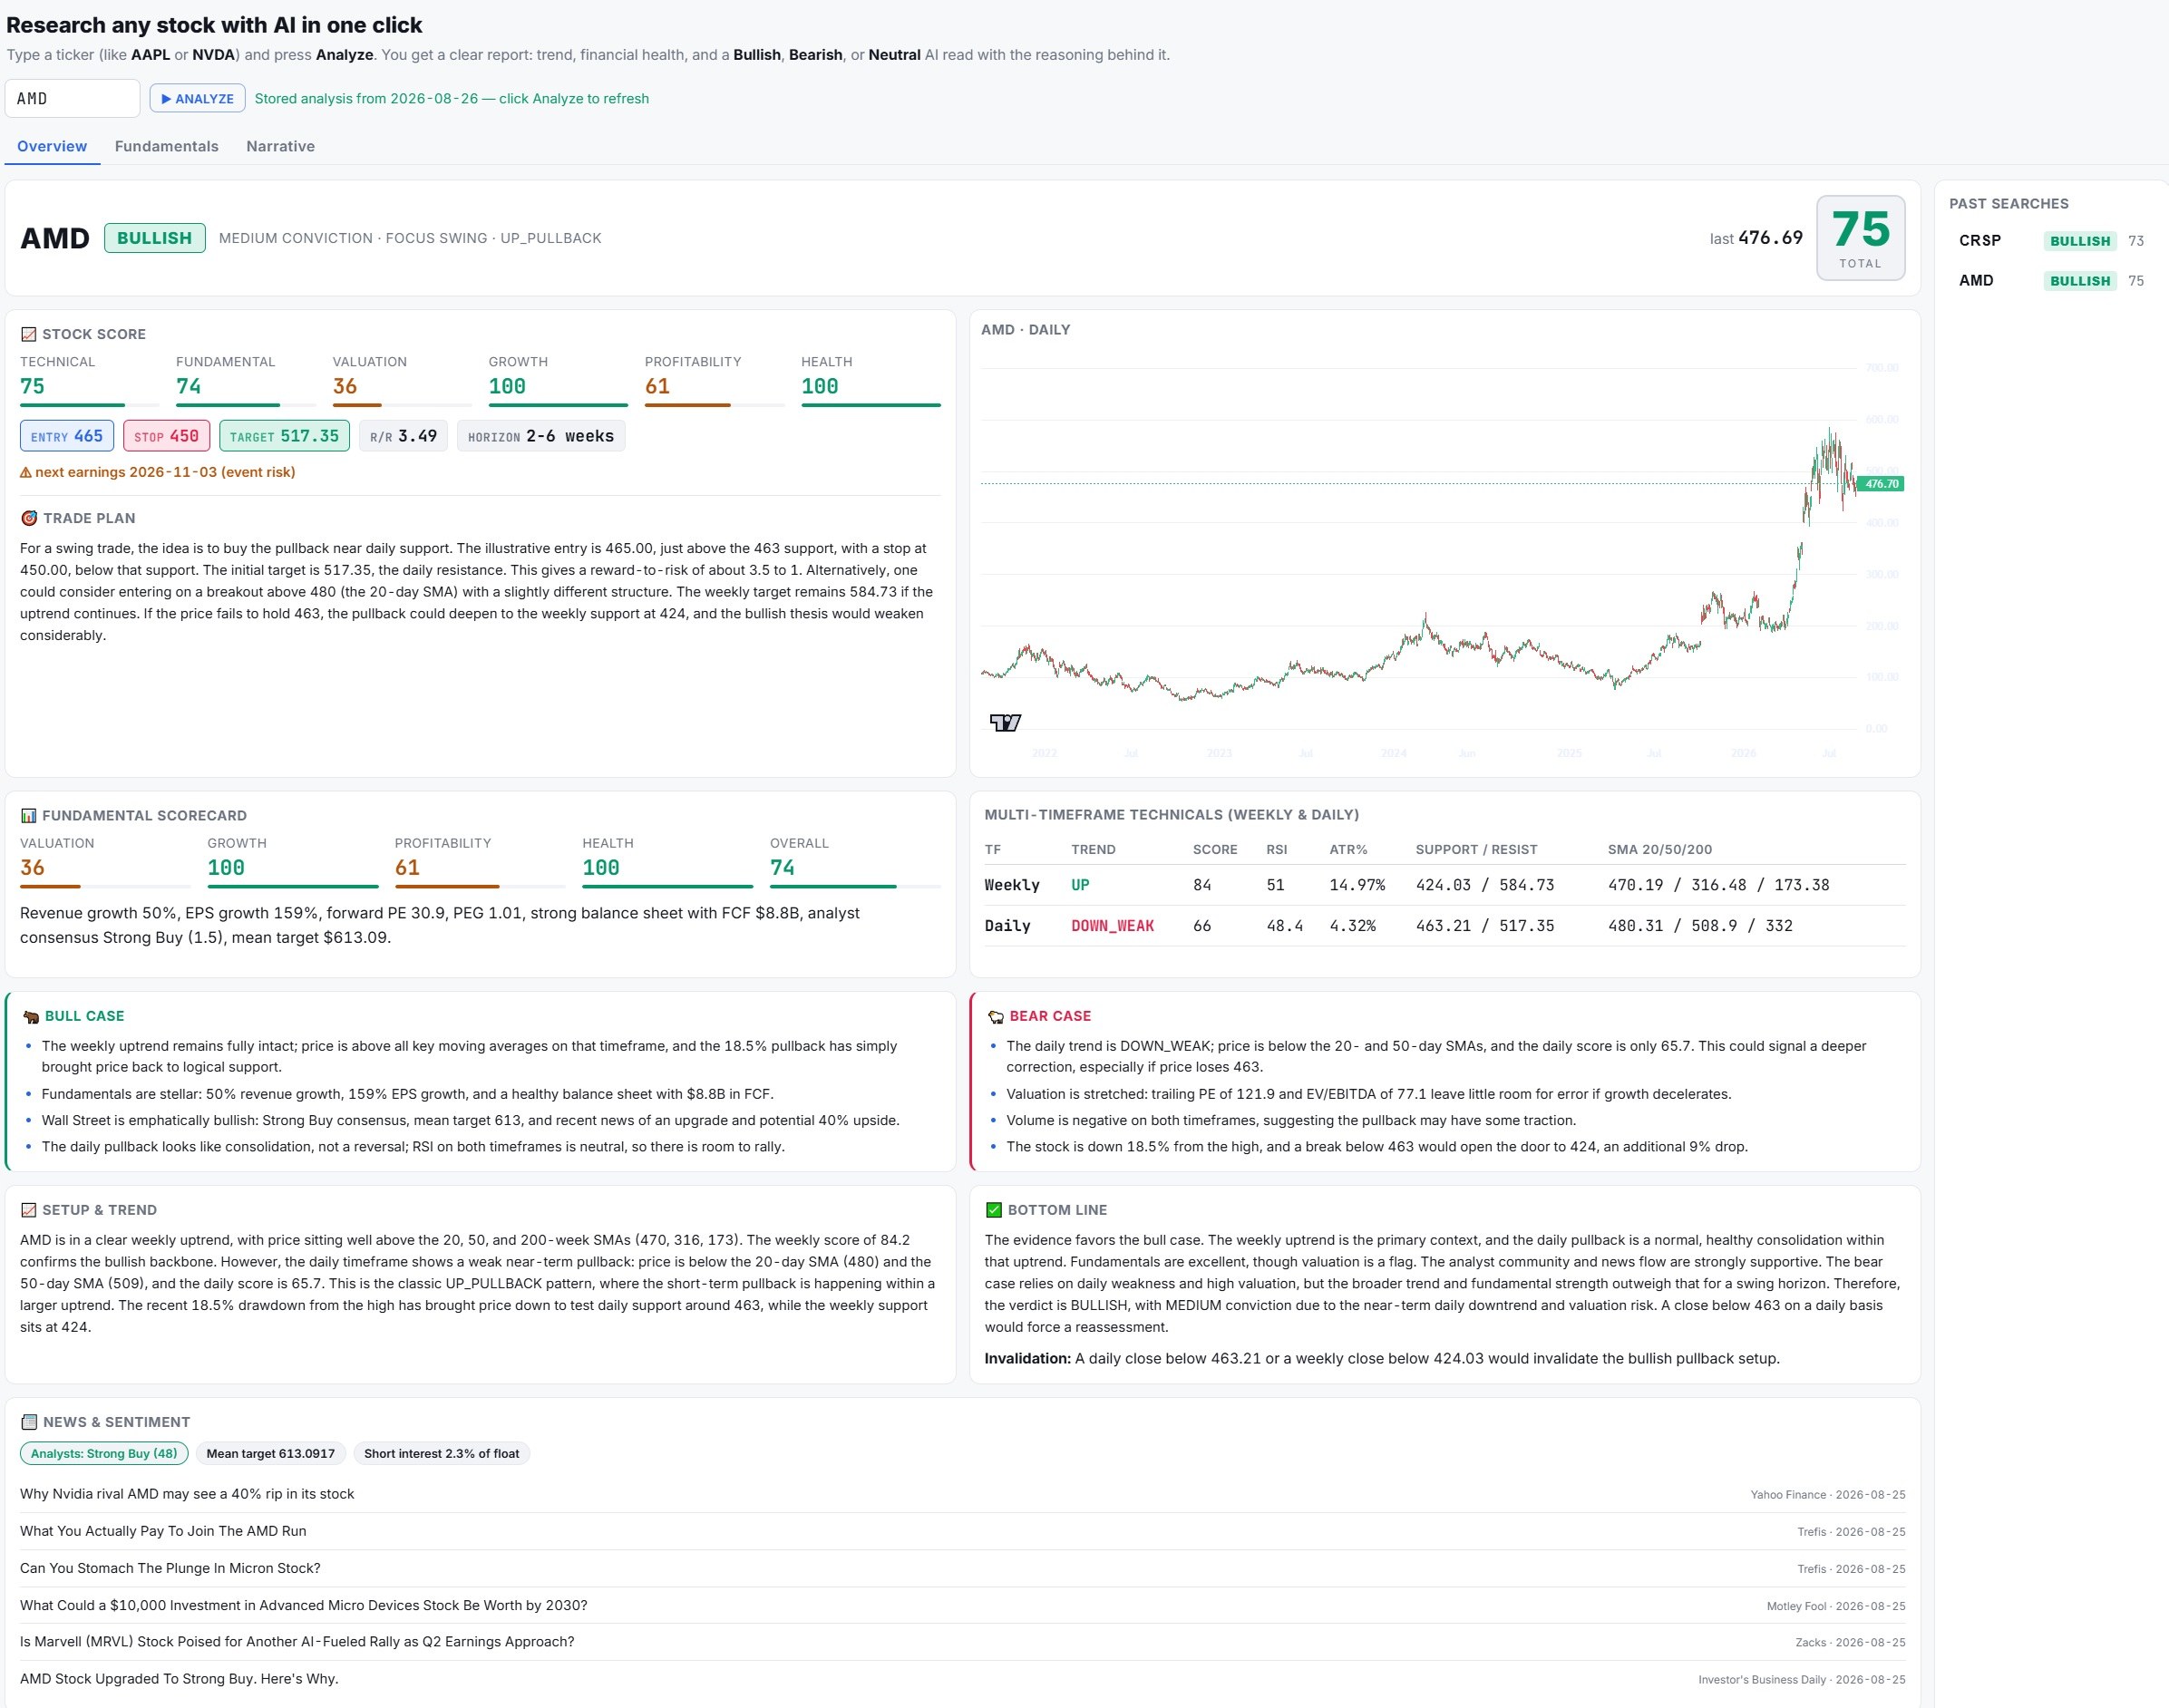Click the Analyze button
The height and width of the screenshot is (1708, 2169).
(x=197, y=98)
